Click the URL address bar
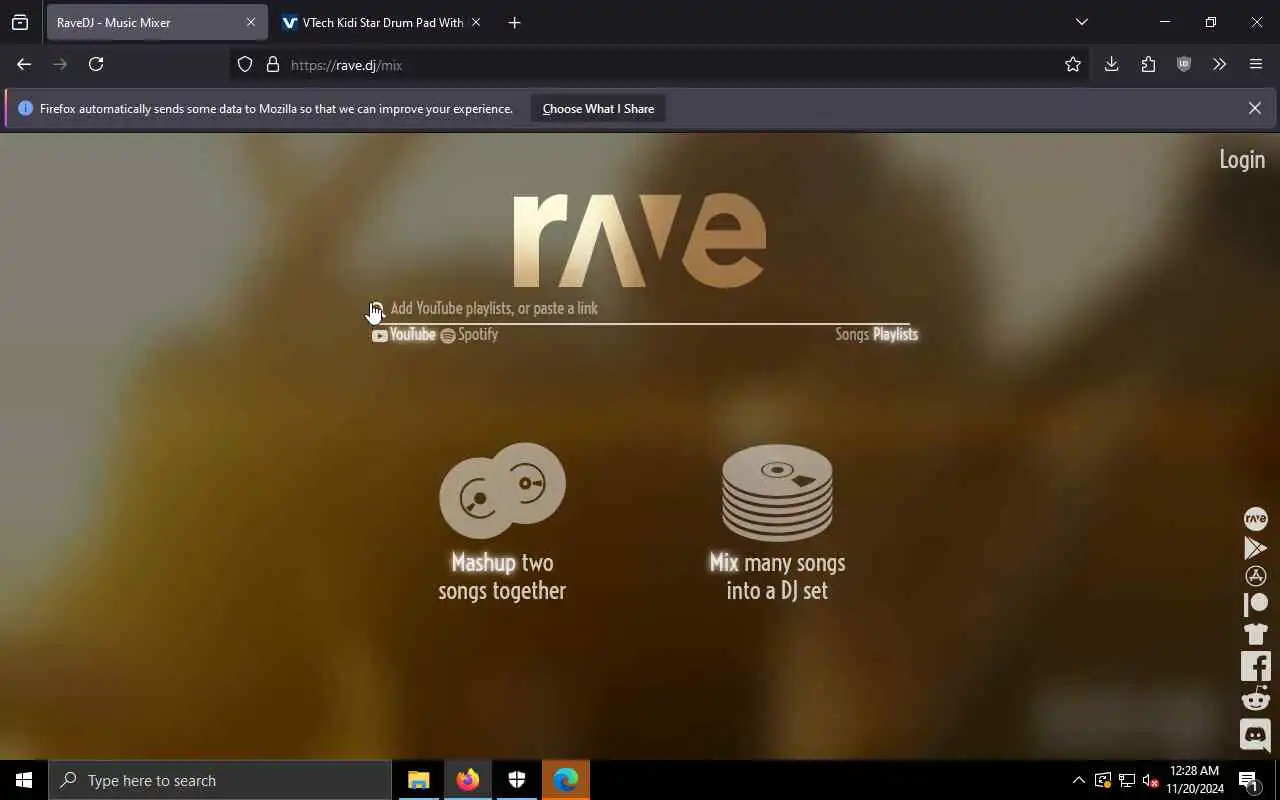The height and width of the screenshot is (800, 1280). click(x=660, y=64)
